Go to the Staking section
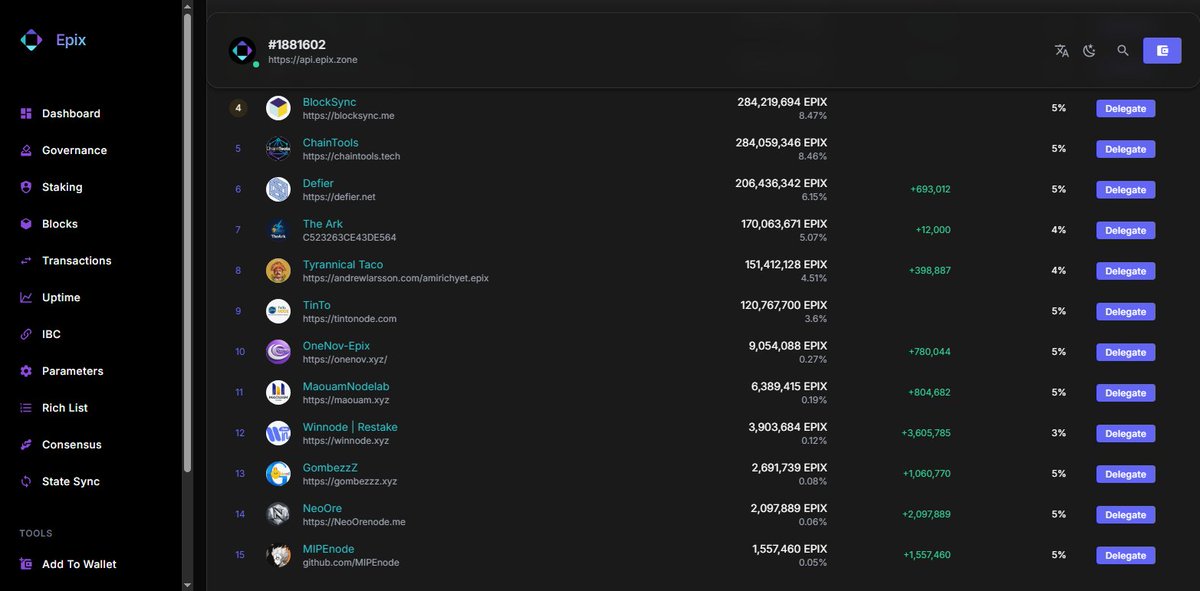This screenshot has width=1200, height=591. [62, 187]
